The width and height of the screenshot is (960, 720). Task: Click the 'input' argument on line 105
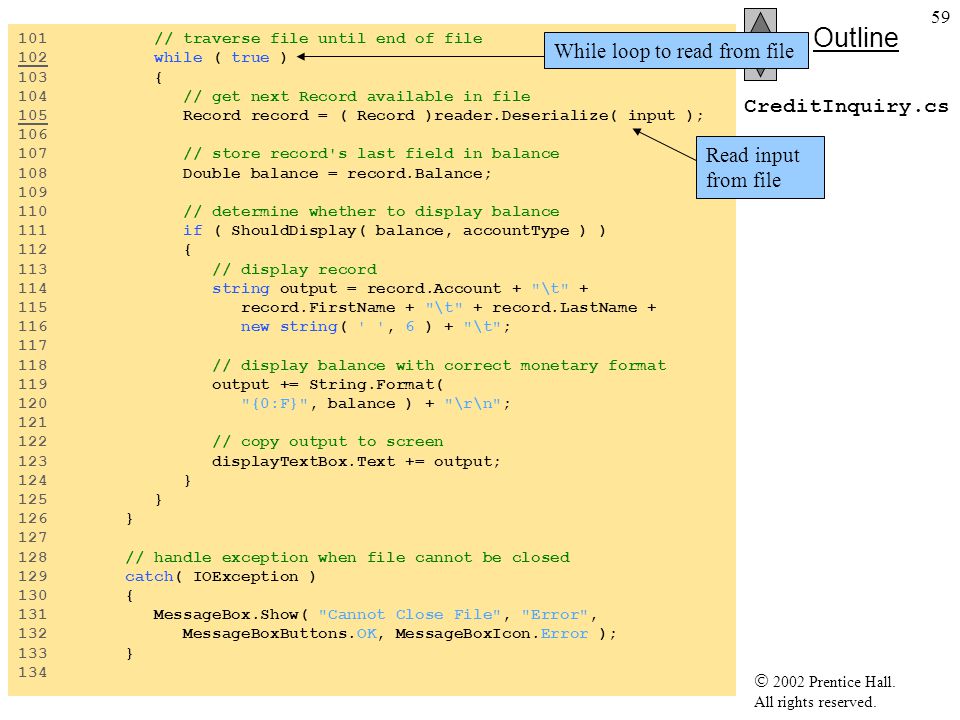point(651,115)
